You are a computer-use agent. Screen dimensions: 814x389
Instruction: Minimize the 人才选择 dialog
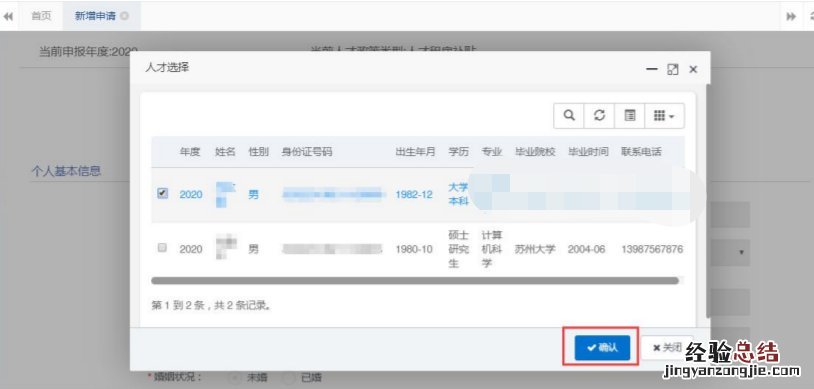(x=652, y=69)
